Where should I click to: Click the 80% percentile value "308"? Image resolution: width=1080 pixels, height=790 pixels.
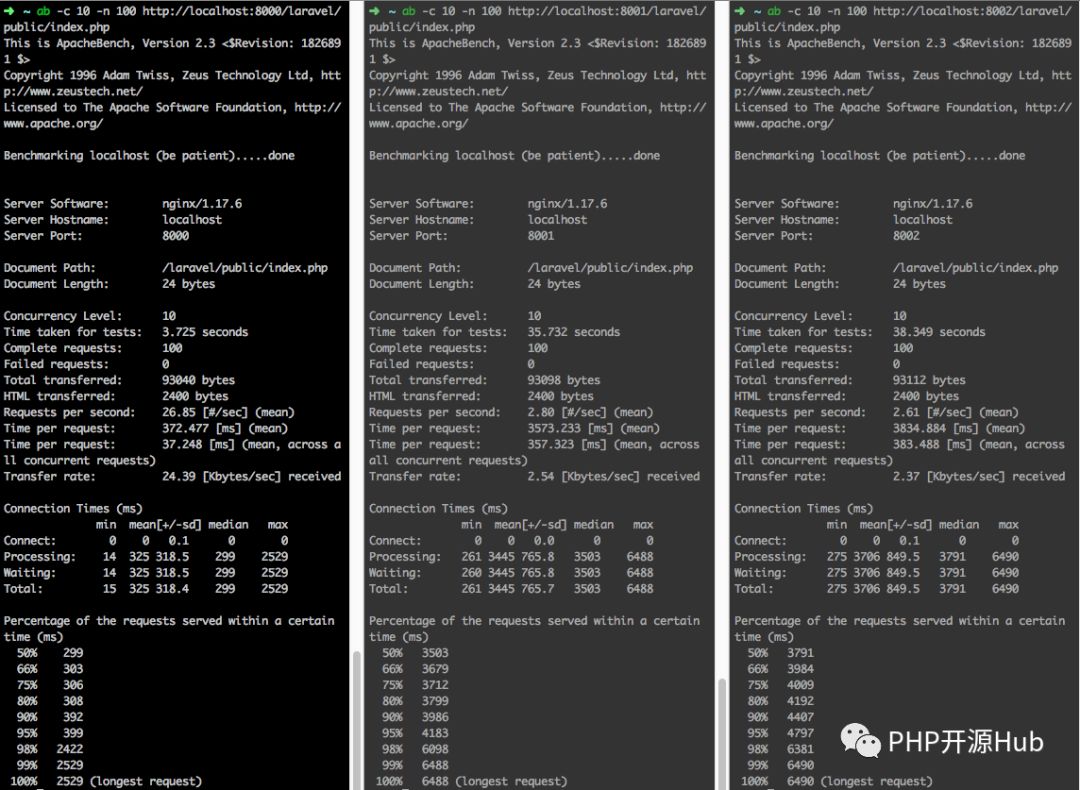point(73,701)
